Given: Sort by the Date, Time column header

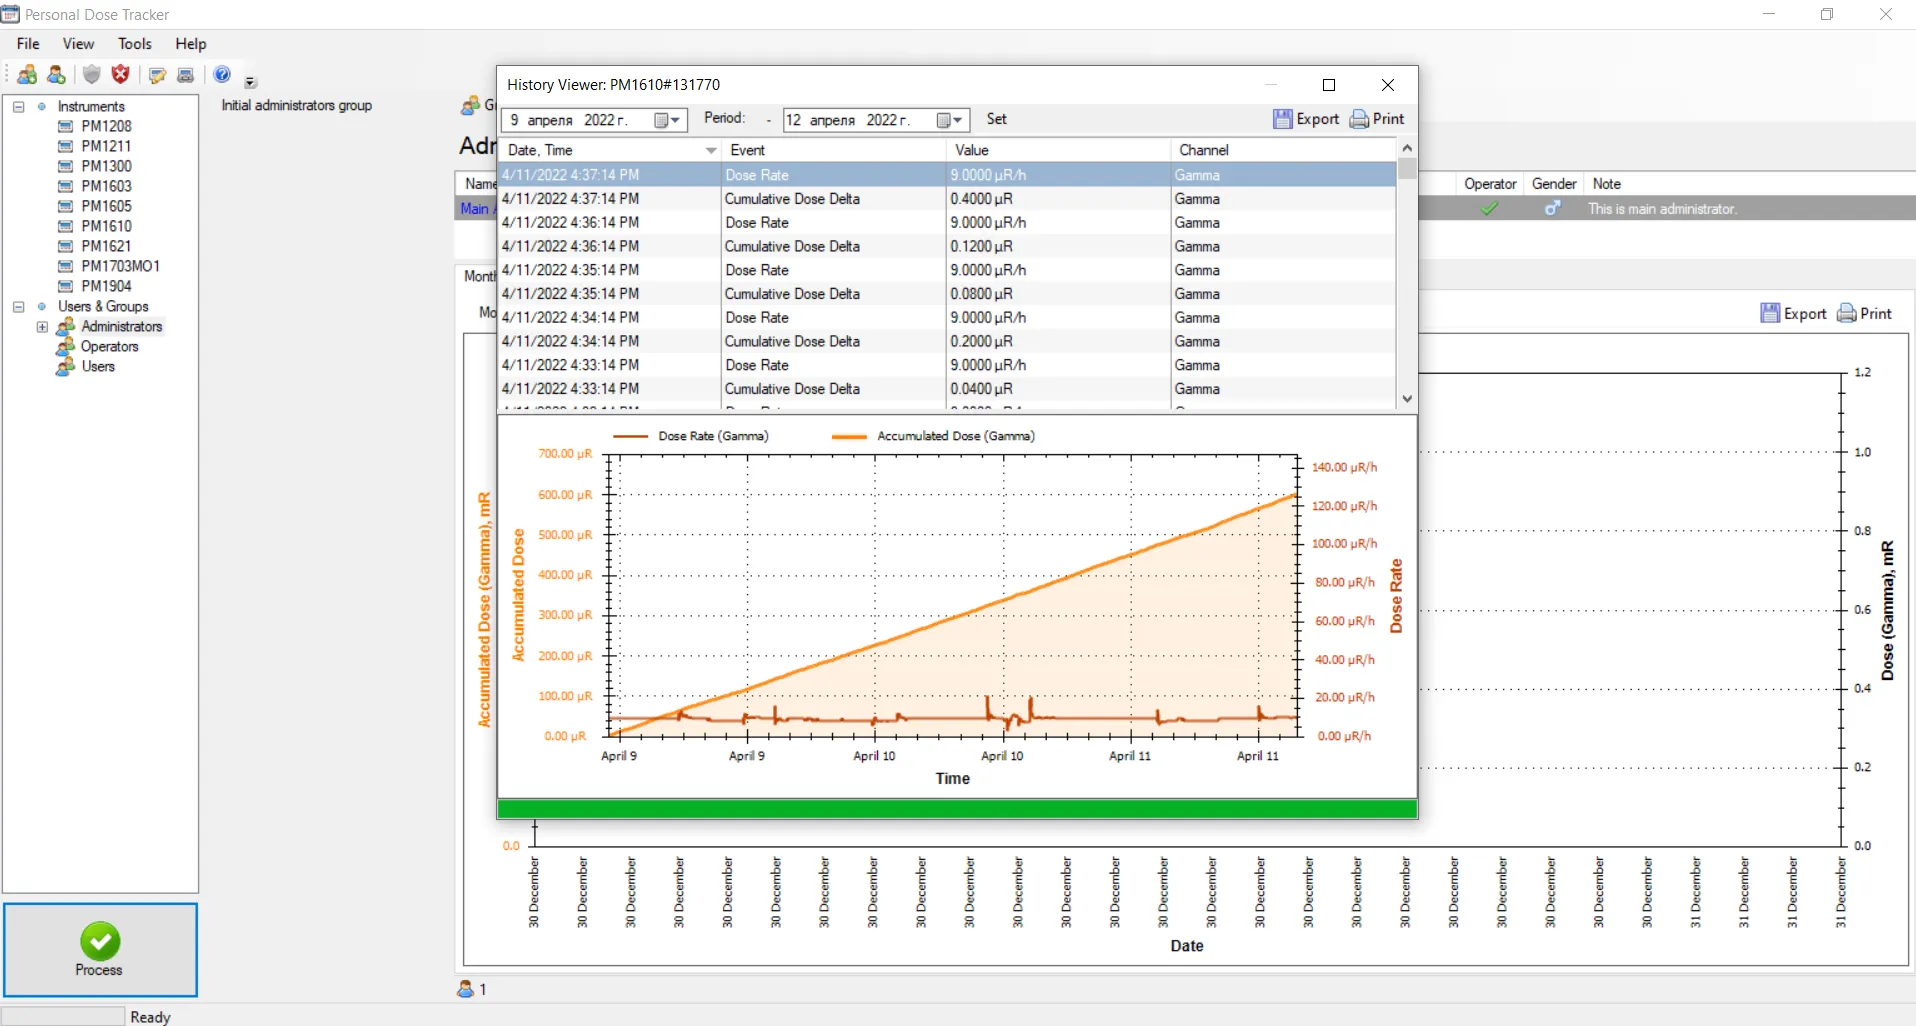Looking at the screenshot, I should pyautogui.click(x=610, y=150).
